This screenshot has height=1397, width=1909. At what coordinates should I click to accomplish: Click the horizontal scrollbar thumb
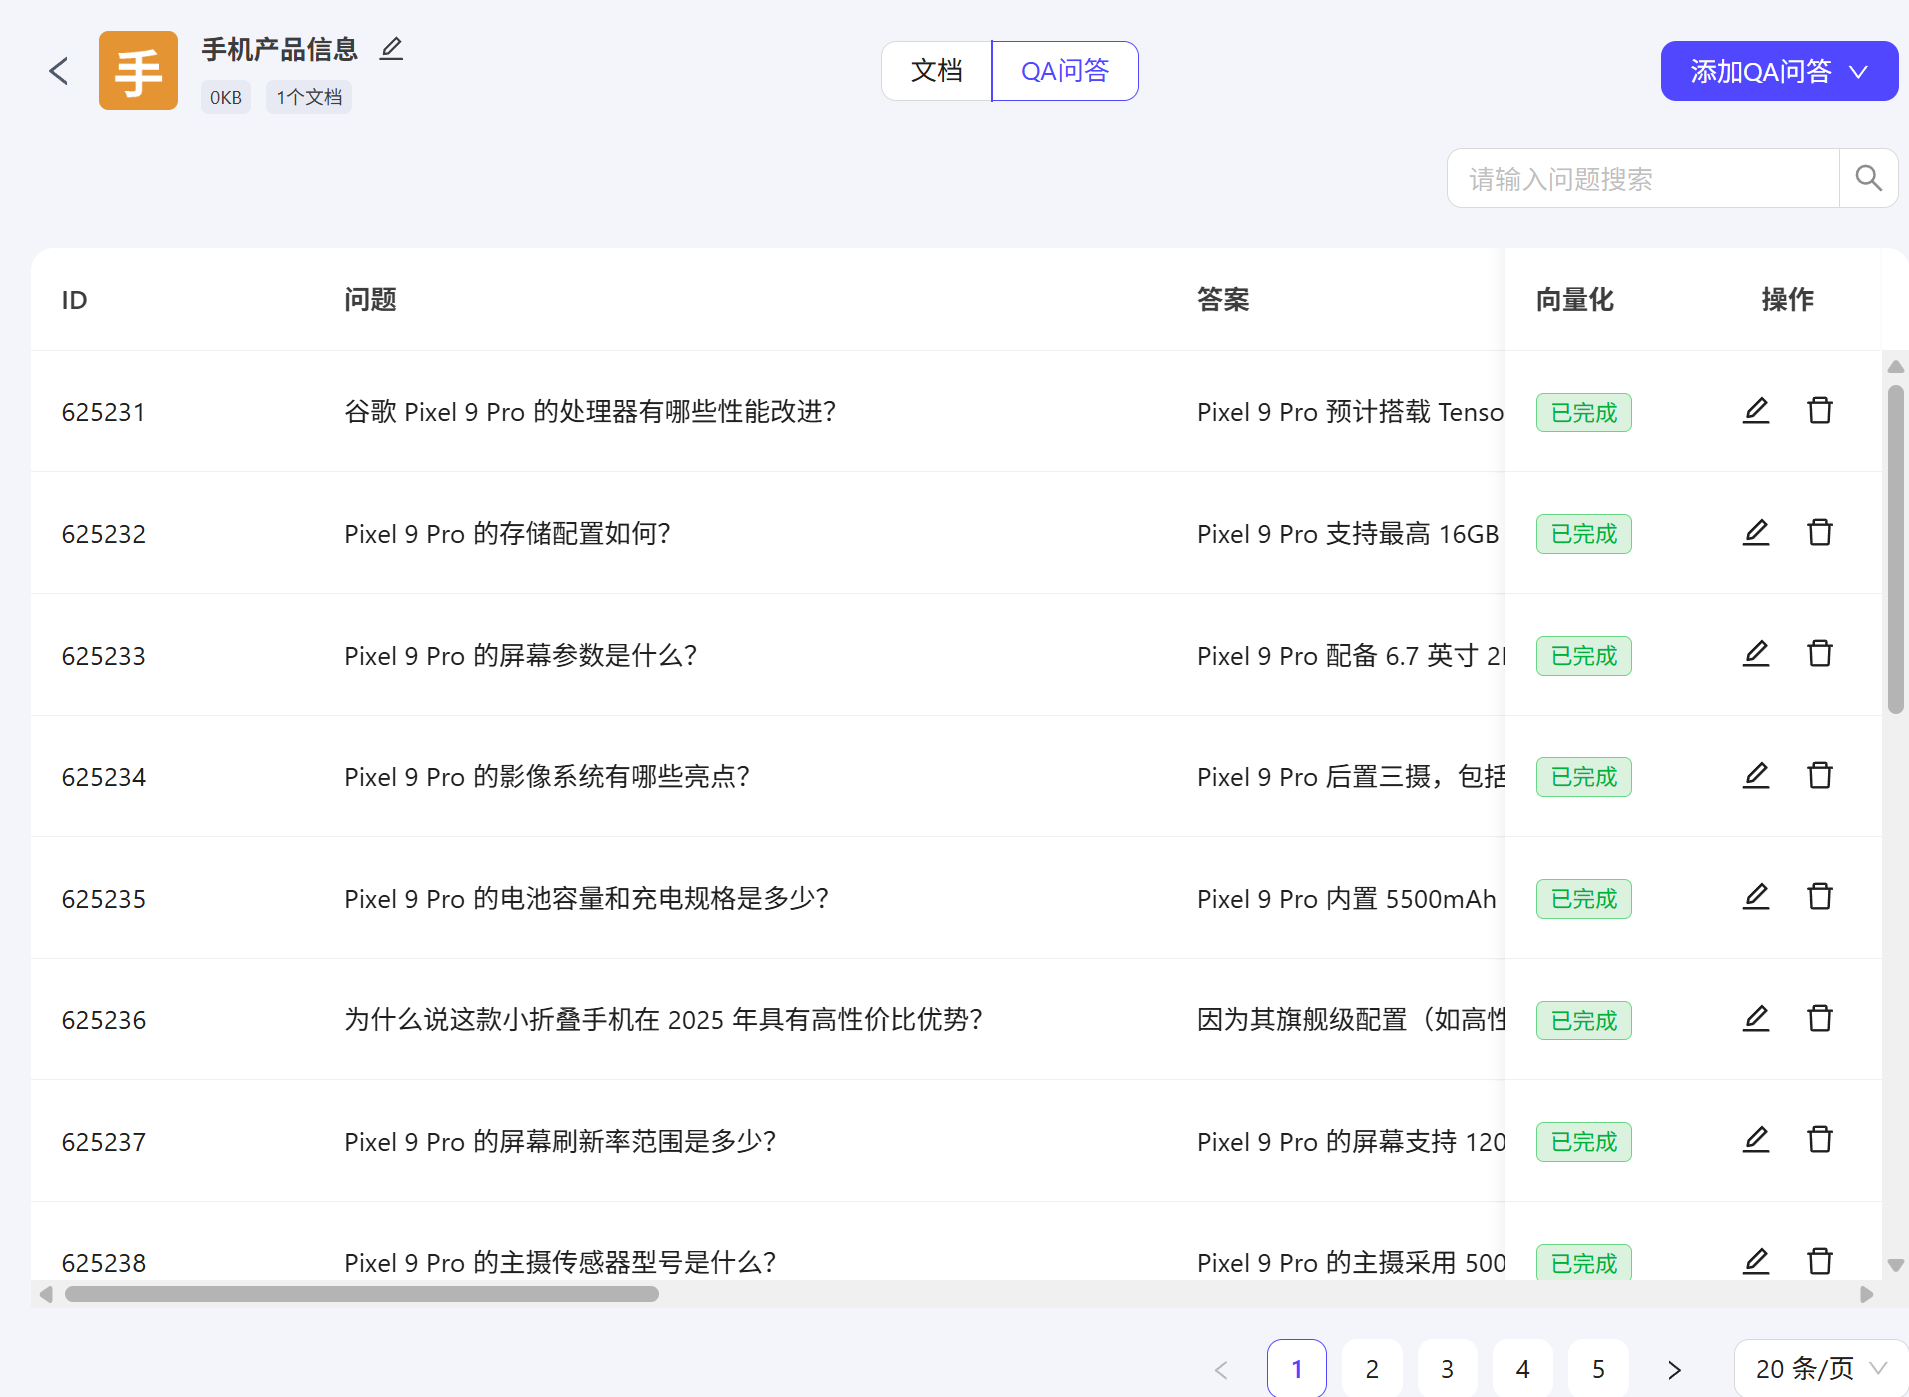point(361,1294)
